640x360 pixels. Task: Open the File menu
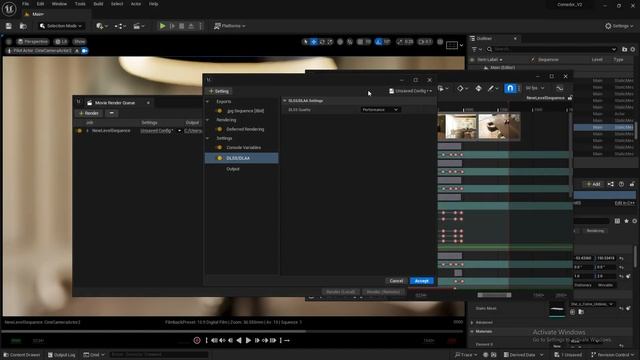(25, 4)
